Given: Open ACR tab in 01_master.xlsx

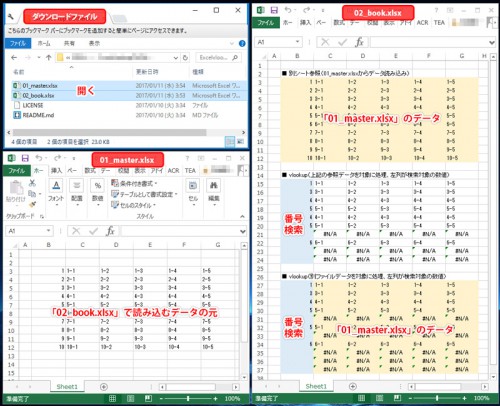Looking at the screenshot, I should pyautogui.click(x=173, y=171).
